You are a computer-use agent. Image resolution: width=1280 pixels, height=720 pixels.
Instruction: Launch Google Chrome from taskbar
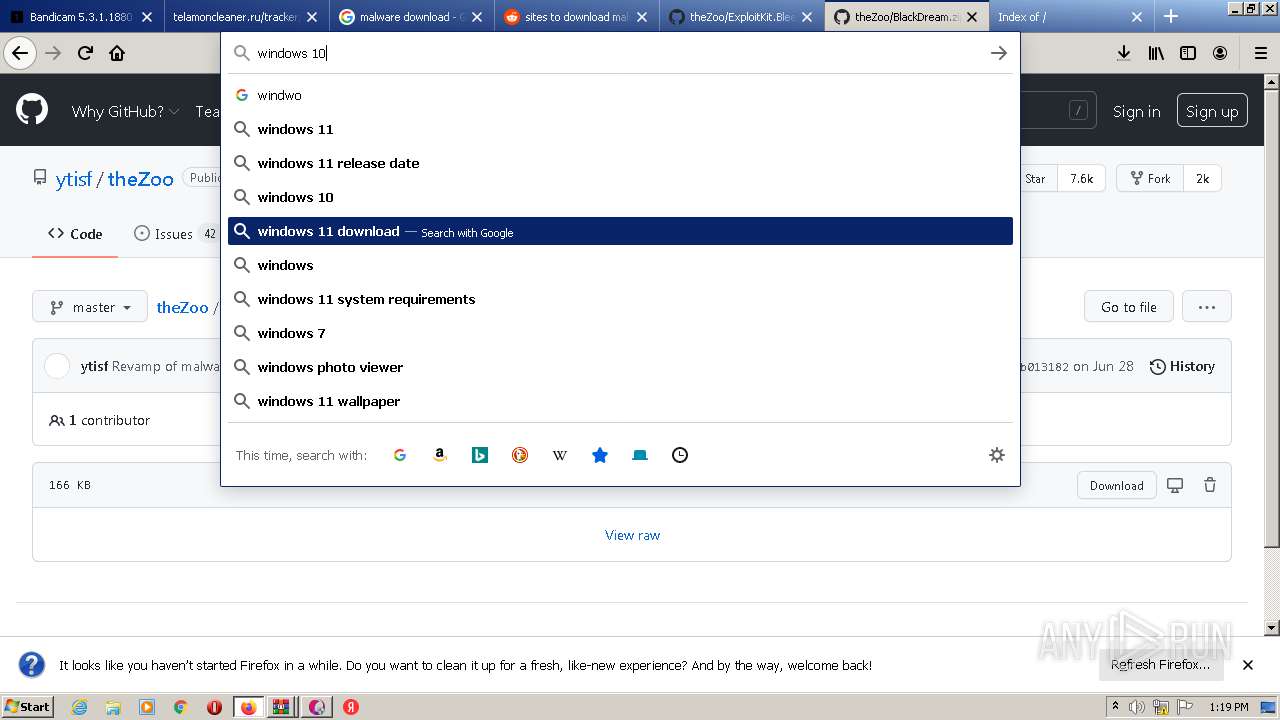coord(180,707)
